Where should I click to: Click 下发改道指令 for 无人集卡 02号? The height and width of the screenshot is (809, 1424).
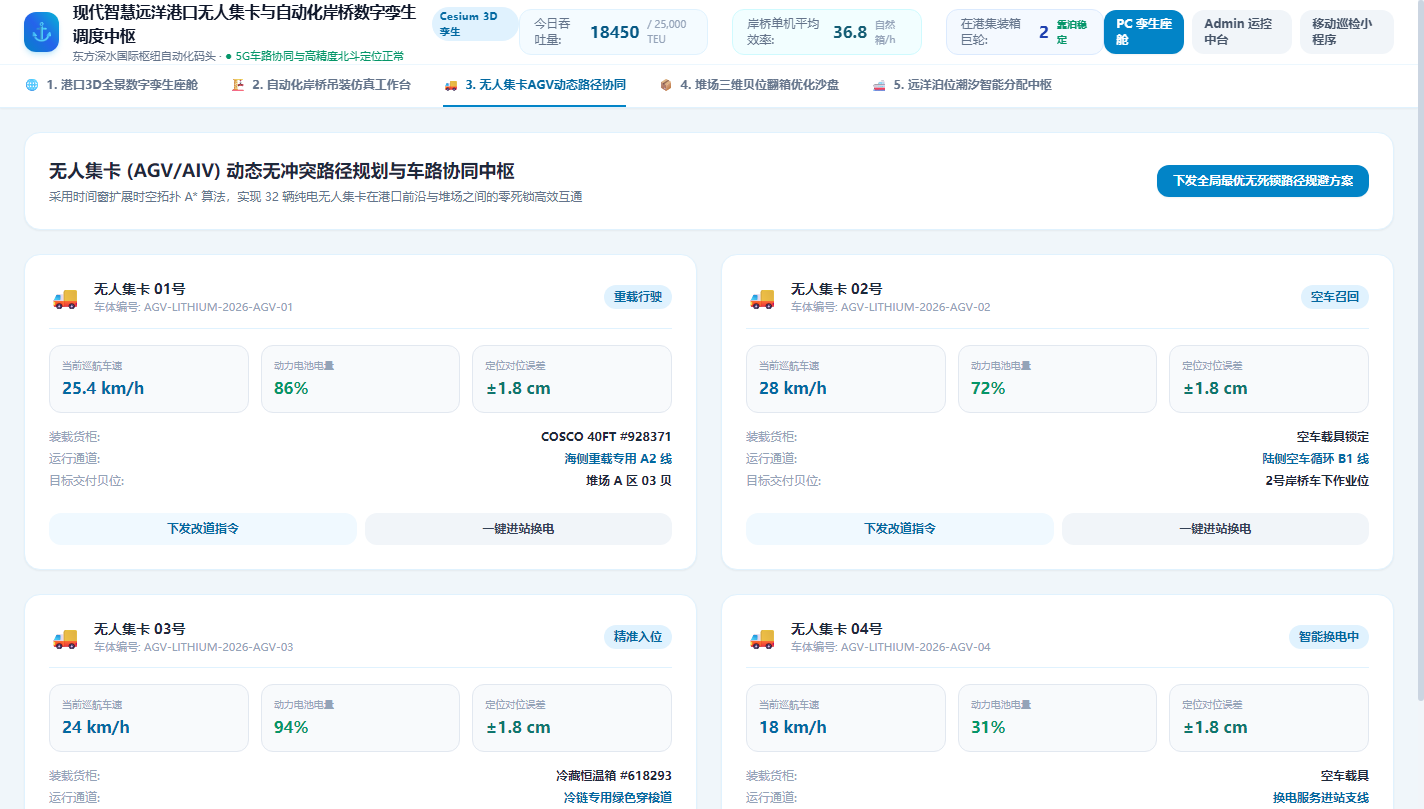click(x=900, y=529)
